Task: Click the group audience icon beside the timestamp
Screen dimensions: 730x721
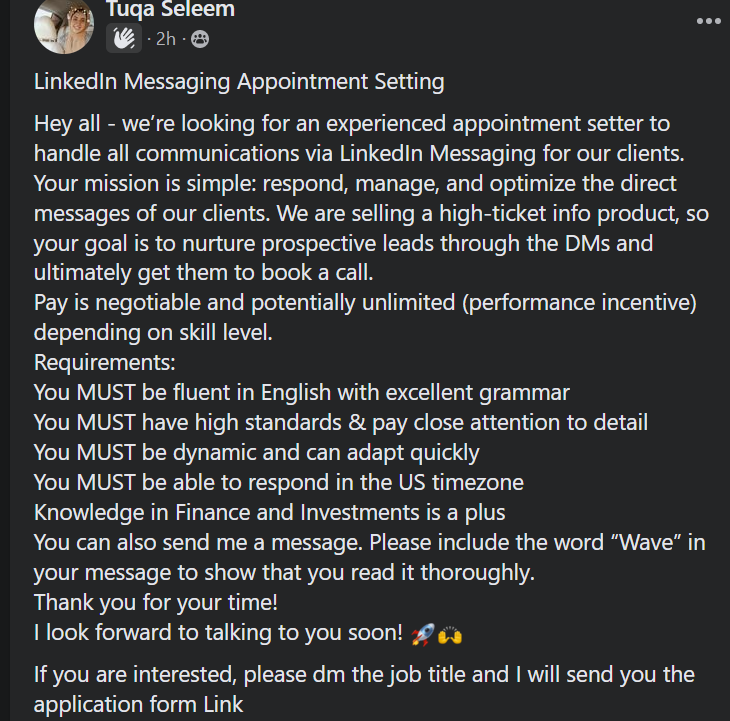Action: [x=200, y=39]
